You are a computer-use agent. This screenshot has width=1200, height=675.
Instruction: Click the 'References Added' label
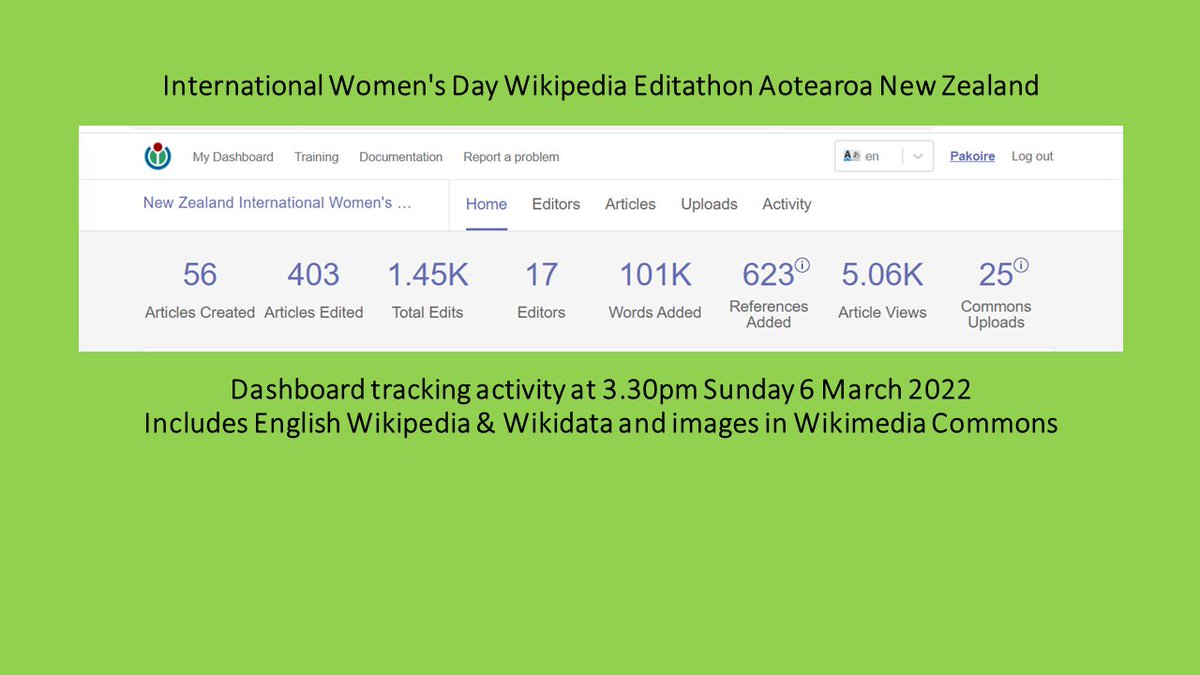(x=769, y=314)
